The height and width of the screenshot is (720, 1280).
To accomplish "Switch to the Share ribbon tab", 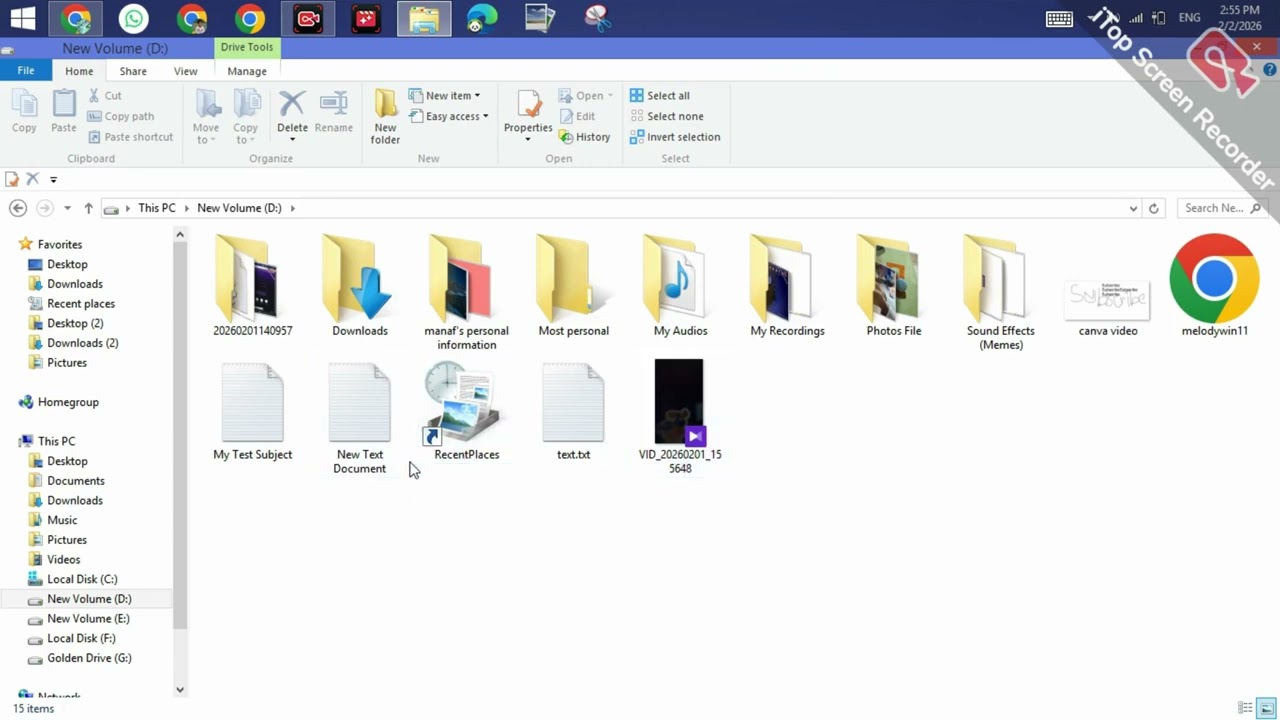I will 133,71.
